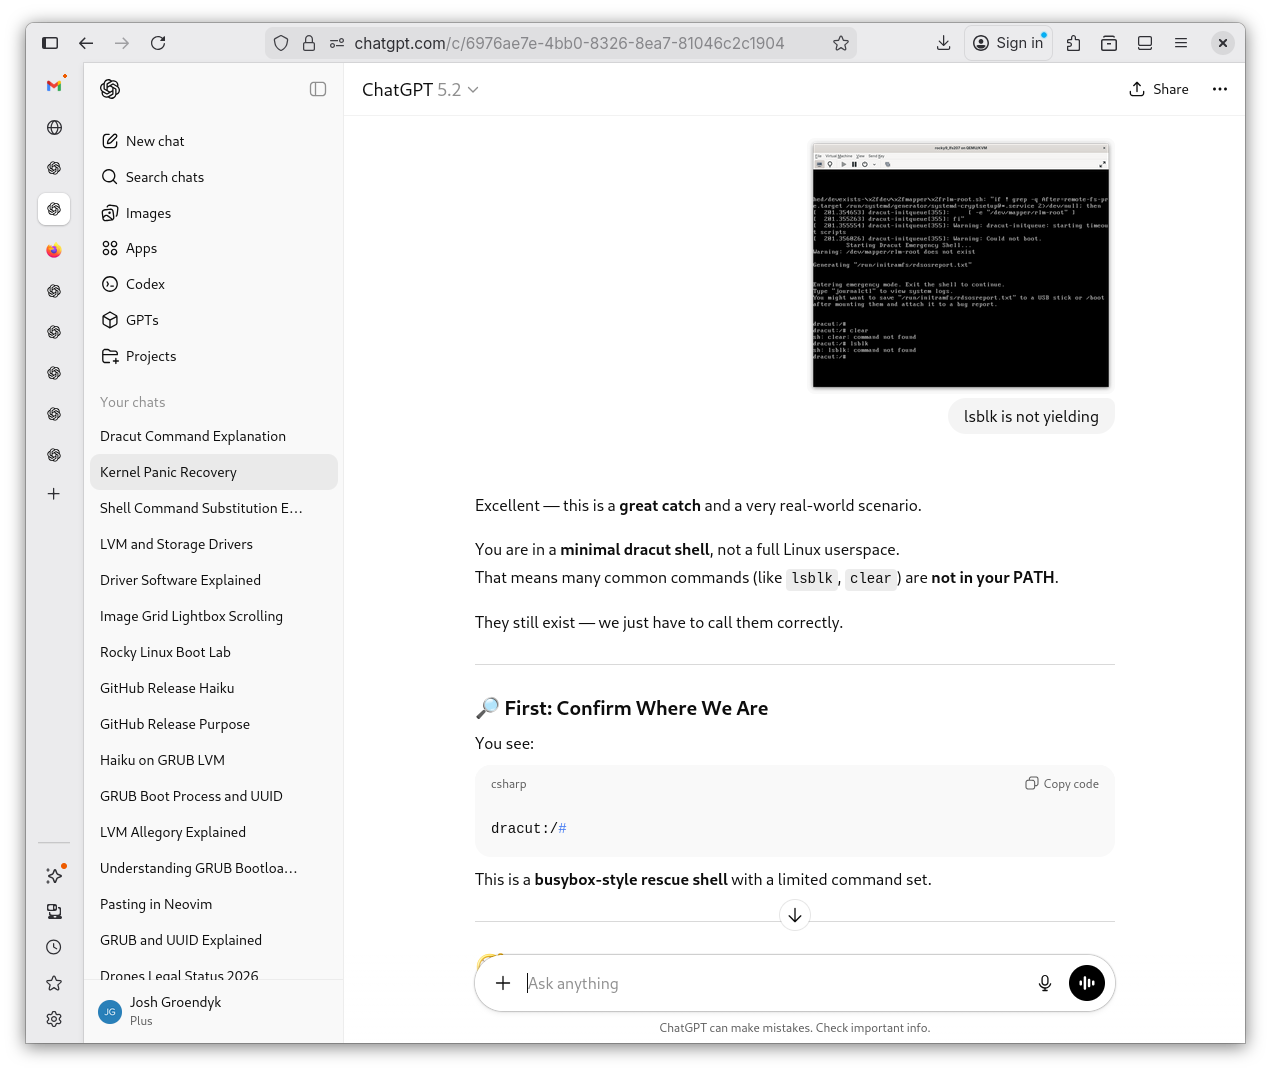
Task: Click the scroll-to-bottom arrow button
Action: (794, 915)
